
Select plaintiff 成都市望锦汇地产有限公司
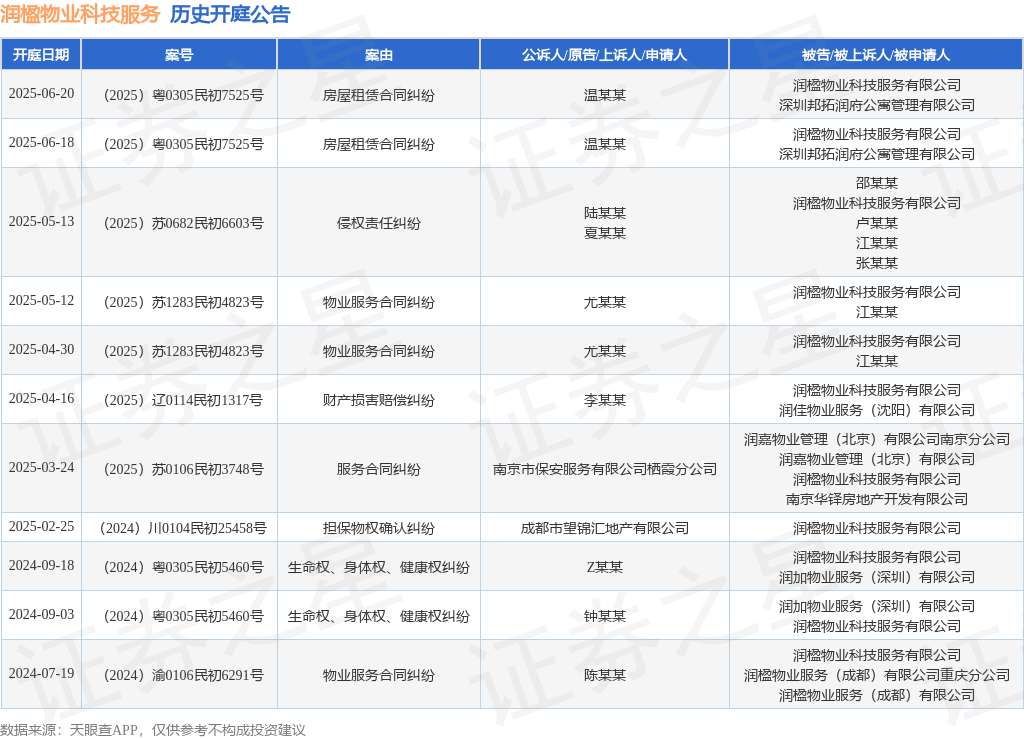coord(605,528)
